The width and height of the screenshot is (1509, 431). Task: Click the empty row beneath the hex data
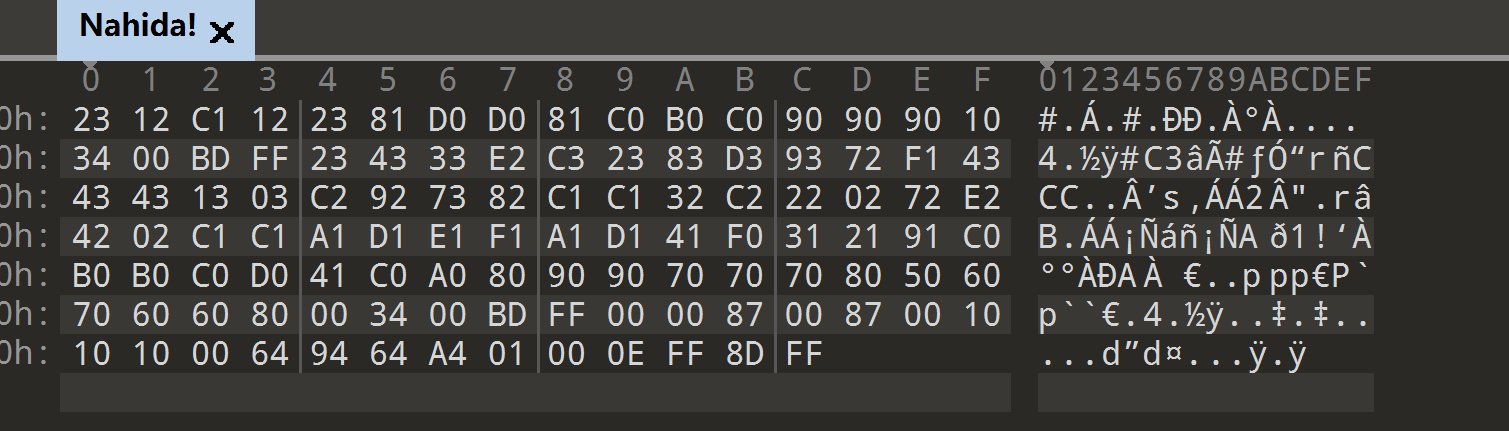pyautogui.click(x=535, y=392)
